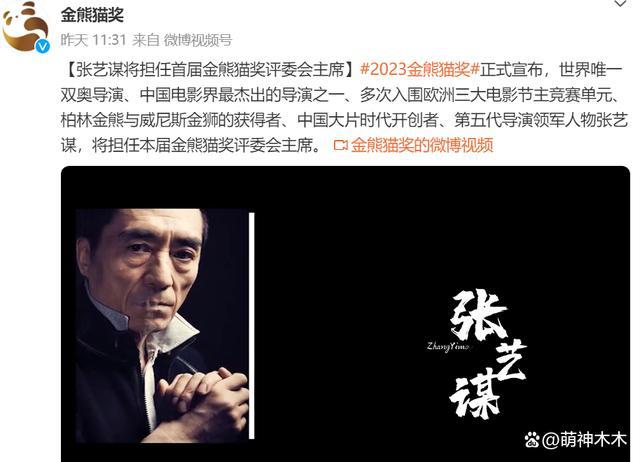
Task: Expand the post options chevron
Action: tap(620, 4)
